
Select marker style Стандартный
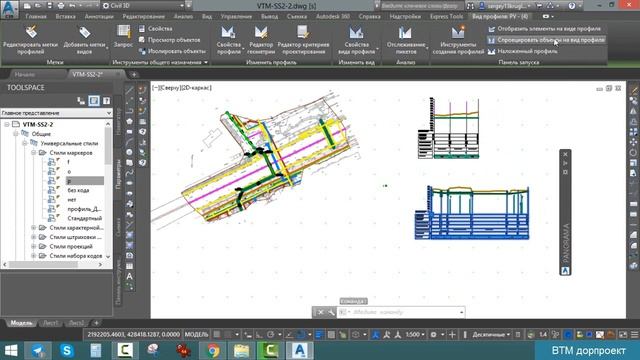click(x=84, y=218)
